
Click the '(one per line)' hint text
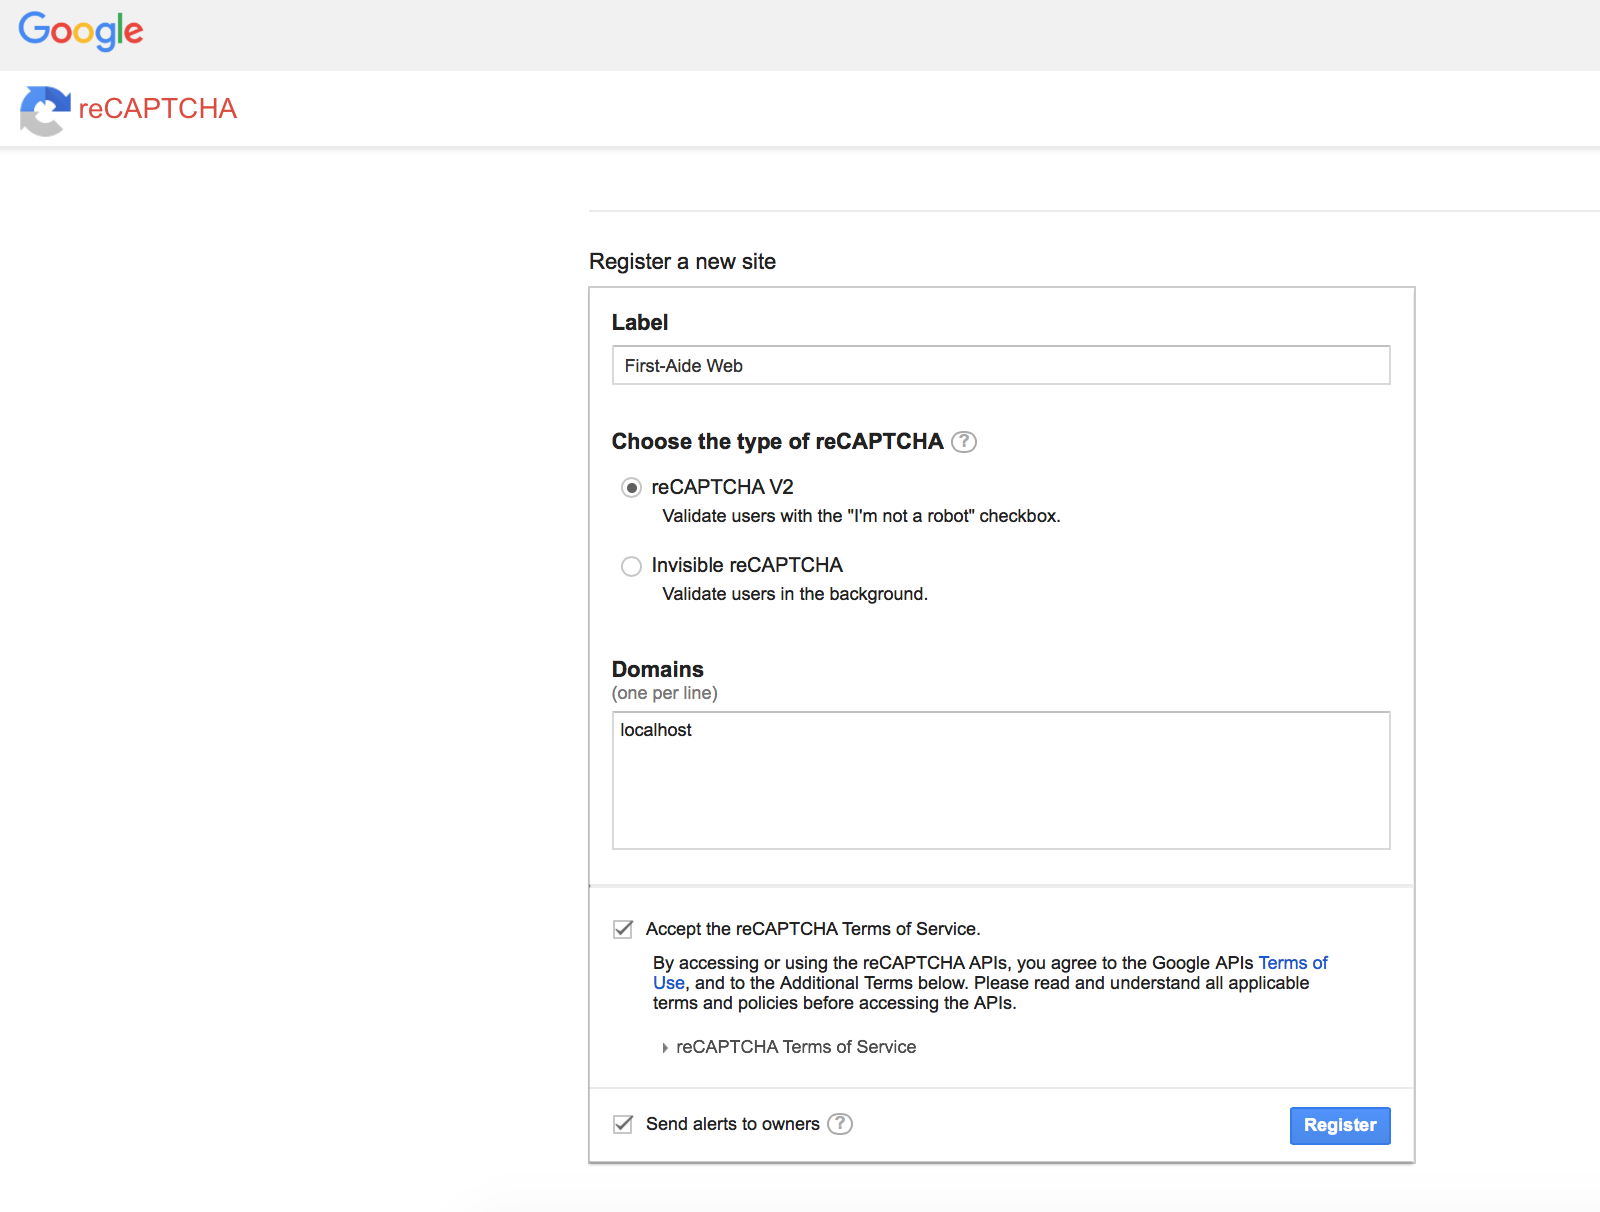pyautogui.click(x=665, y=693)
